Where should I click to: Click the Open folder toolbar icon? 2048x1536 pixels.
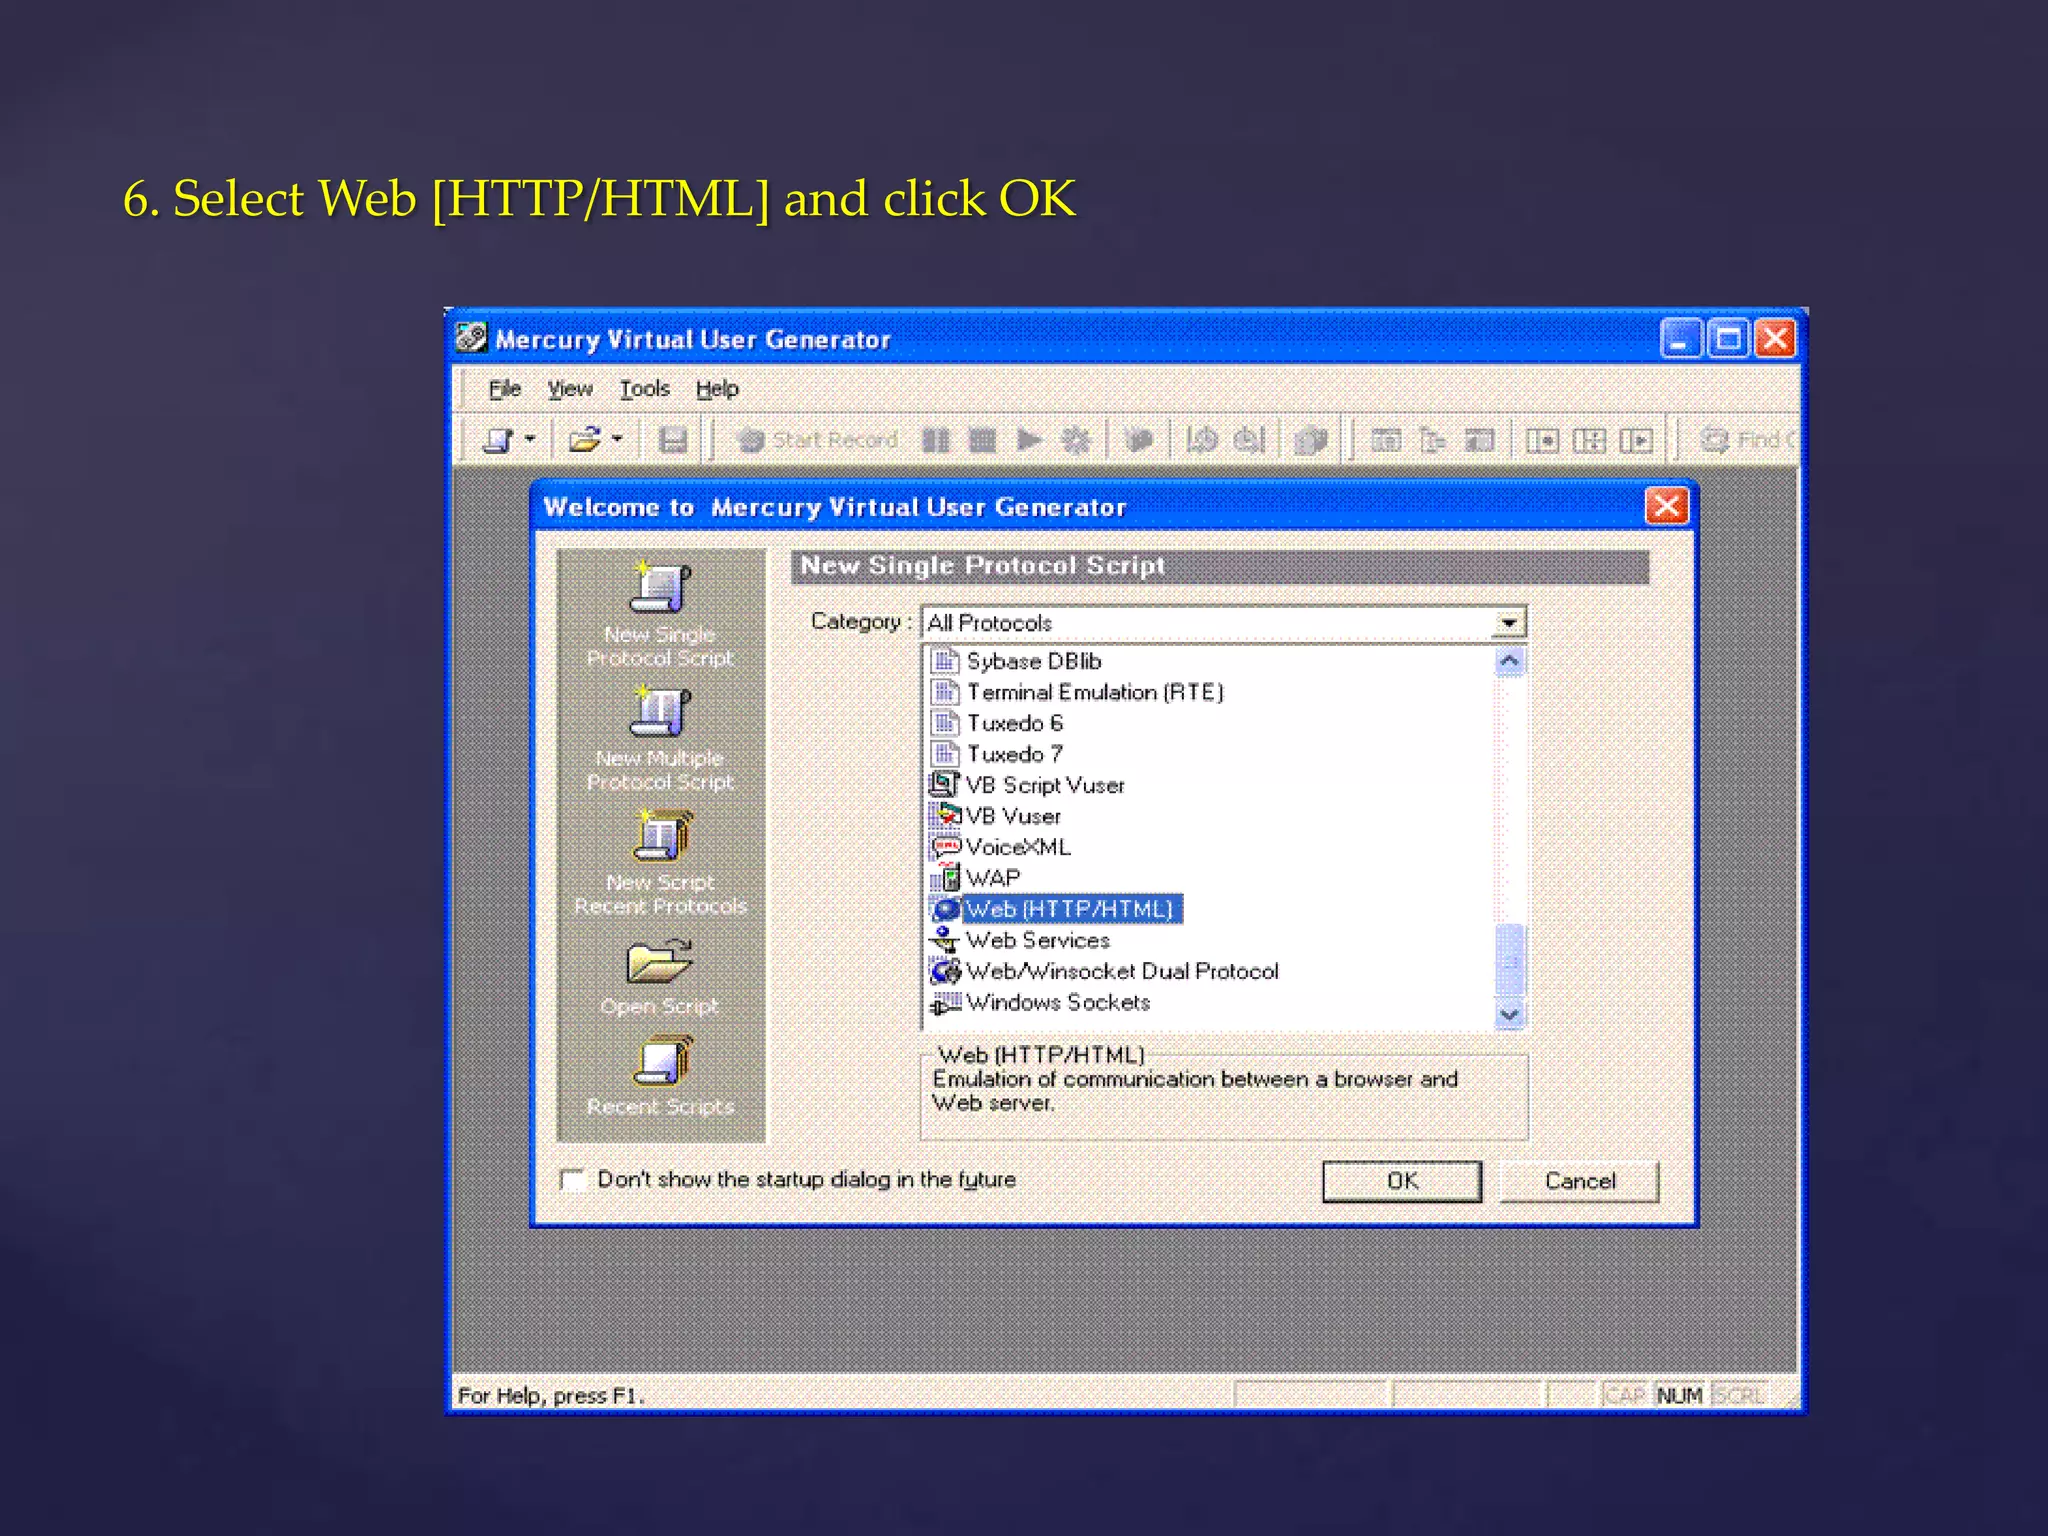click(x=585, y=440)
